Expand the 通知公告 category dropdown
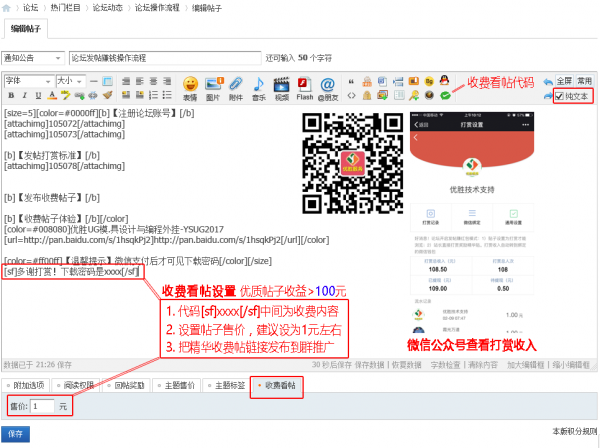The height and width of the screenshot is (448, 600). (x=34, y=57)
